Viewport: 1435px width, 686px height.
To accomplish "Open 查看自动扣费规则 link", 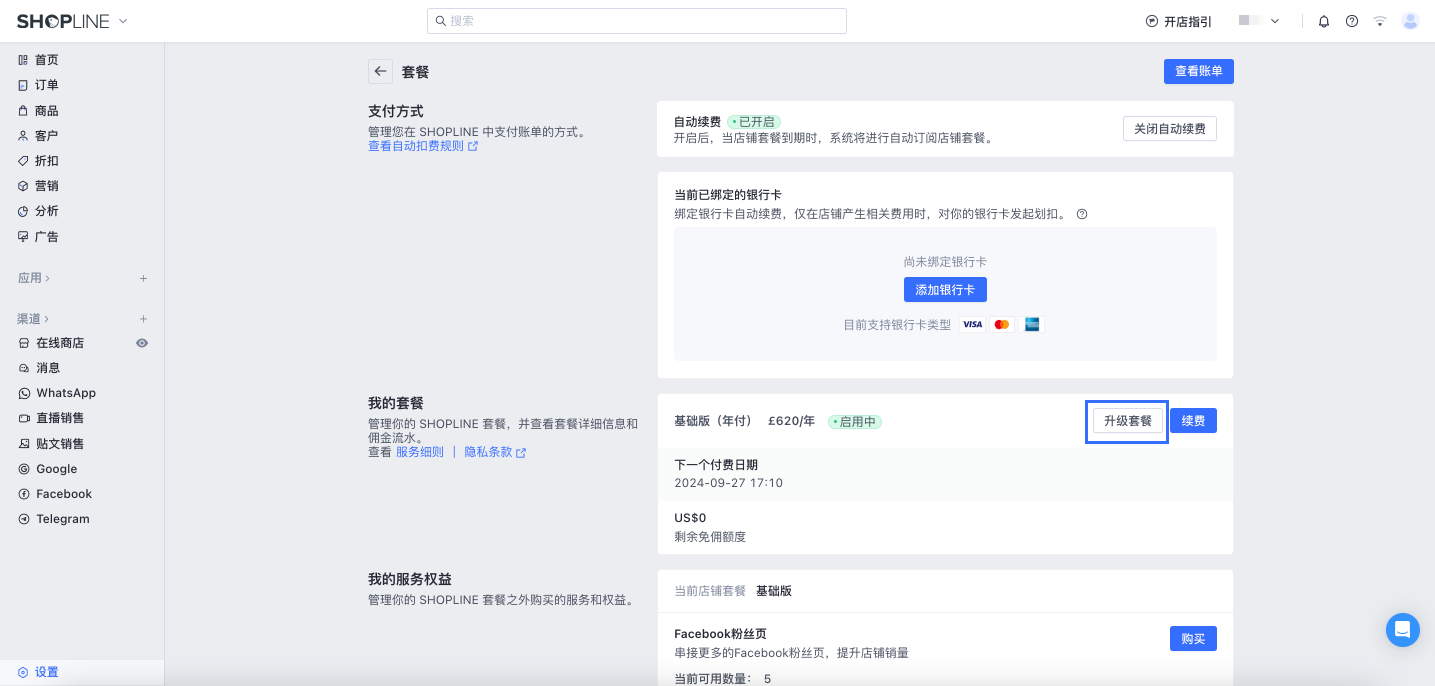I will point(423,146).
